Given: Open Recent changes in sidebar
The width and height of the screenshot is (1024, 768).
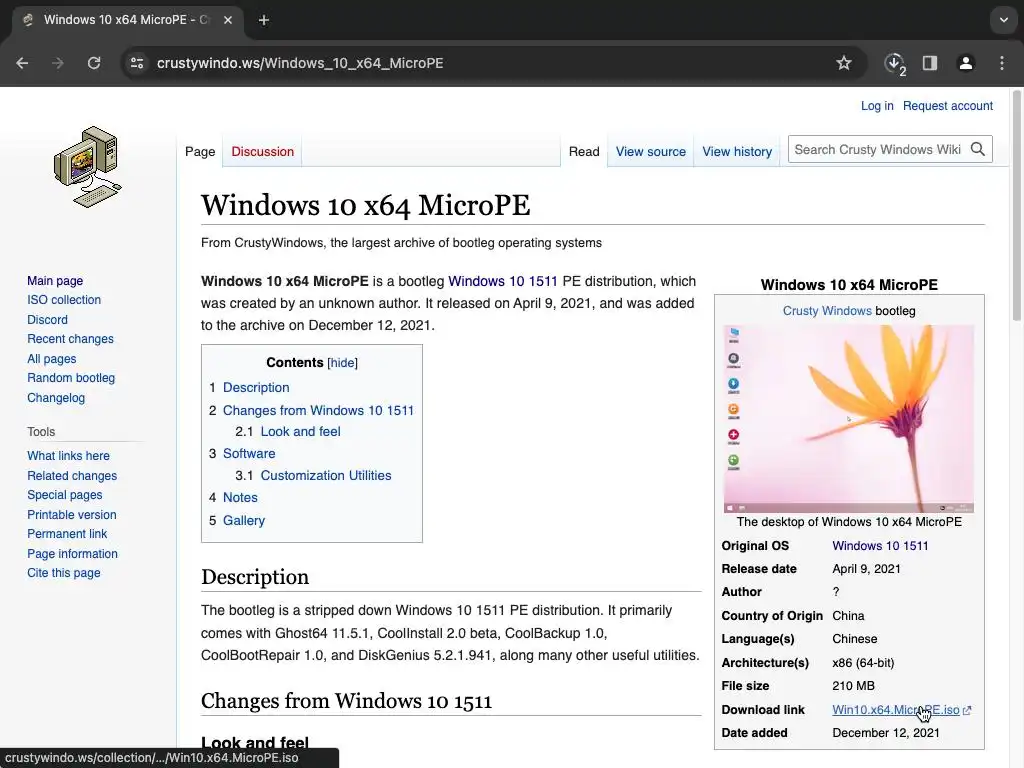Looking at the screenshot, I should [x=71, y=339].
